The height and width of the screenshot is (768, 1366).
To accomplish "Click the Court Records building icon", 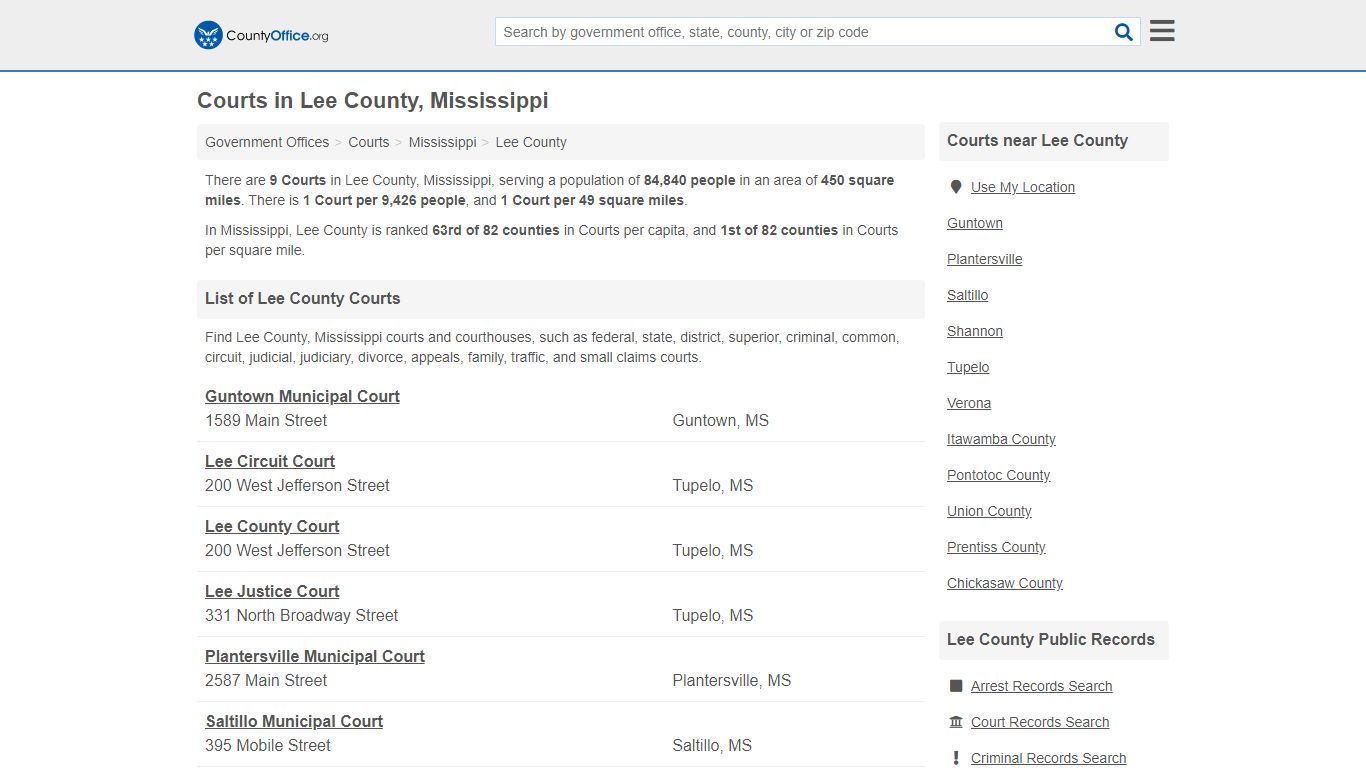I will (x=956, y=722).
